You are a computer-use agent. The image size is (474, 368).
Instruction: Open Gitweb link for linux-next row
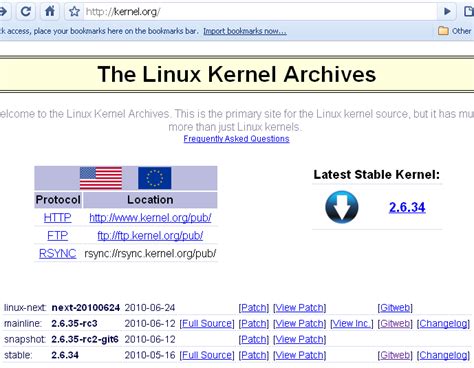395,308
